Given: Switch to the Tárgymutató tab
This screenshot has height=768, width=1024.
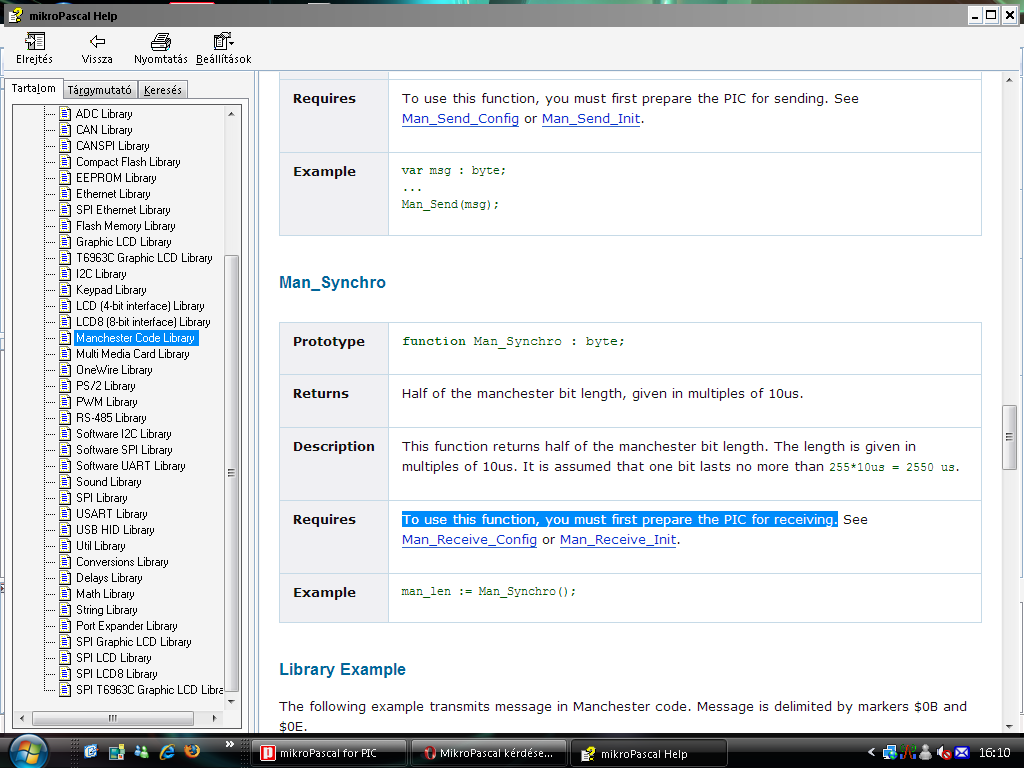Looking at the screenshot, I should (100, 90).
